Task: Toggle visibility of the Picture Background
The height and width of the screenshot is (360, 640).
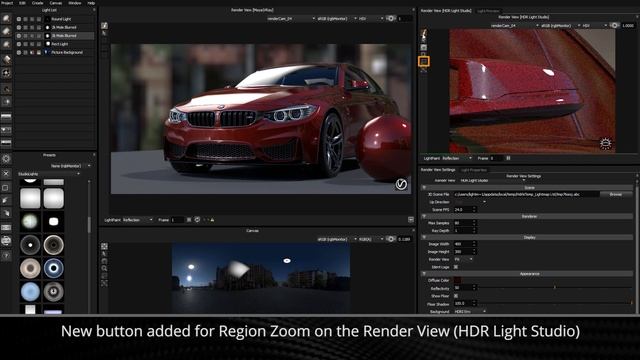Action: pos(19,52)
